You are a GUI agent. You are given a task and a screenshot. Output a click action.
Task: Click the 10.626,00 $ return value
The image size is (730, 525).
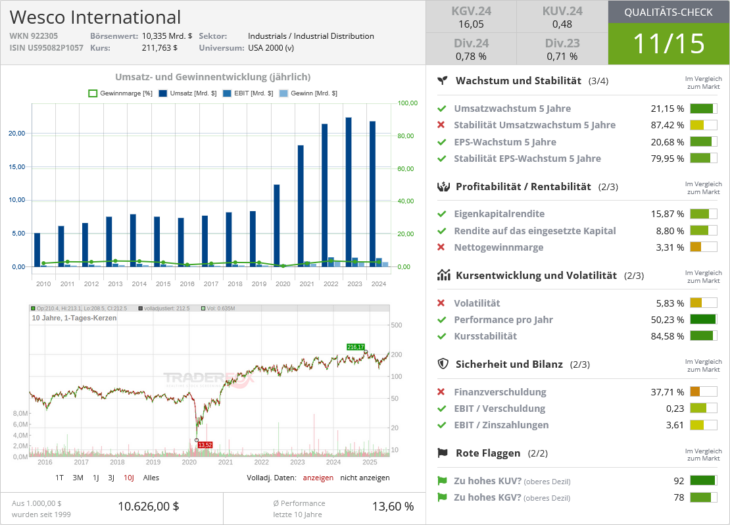[149, 506]
